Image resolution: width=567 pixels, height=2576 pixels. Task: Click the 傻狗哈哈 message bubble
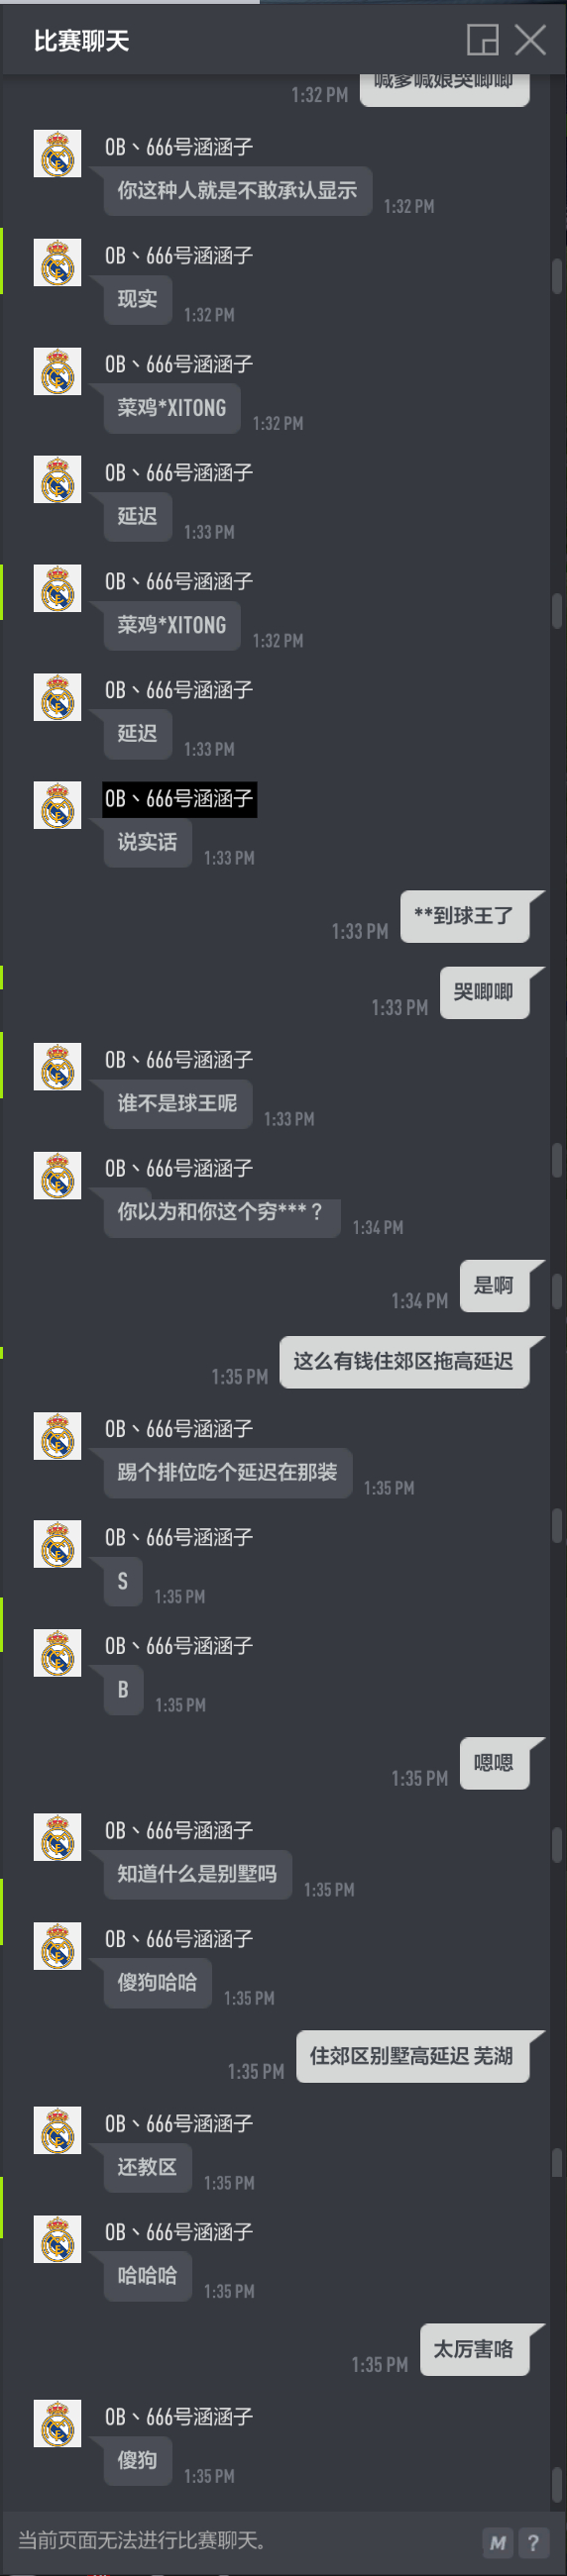pyautogui.click(x=157, y=1982)
